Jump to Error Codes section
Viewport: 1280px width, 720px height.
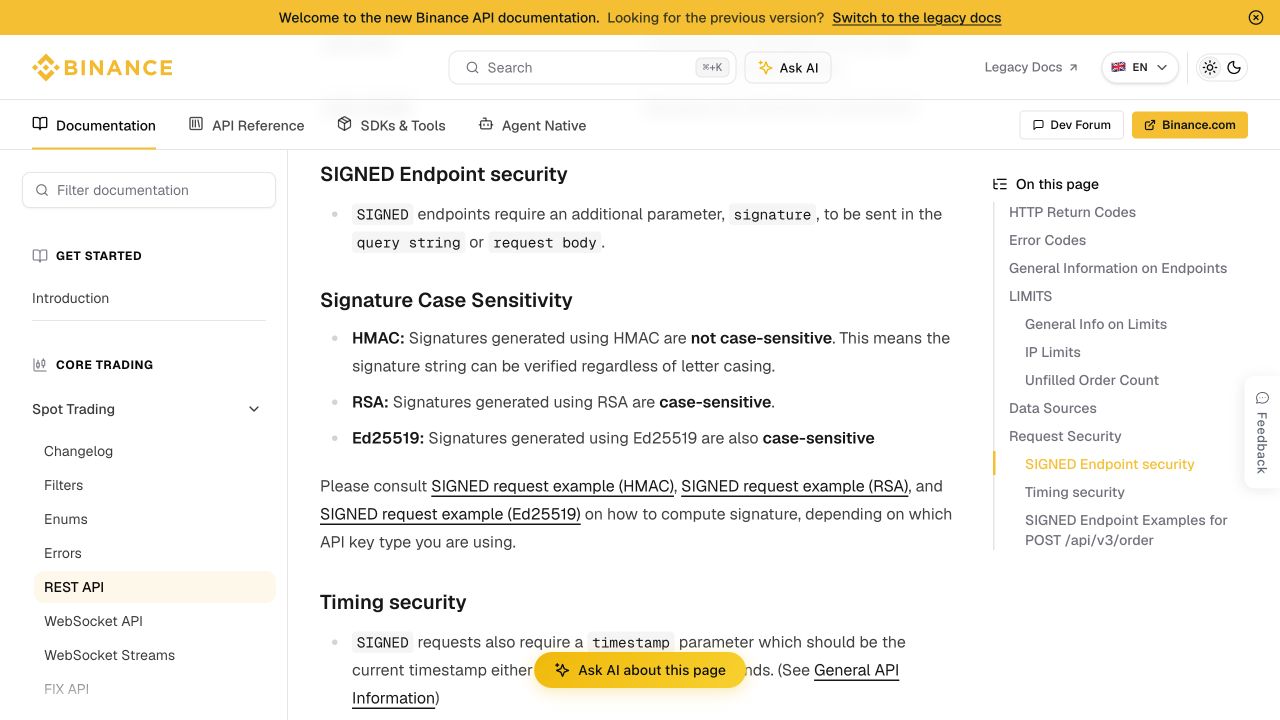coord(1047,240)
